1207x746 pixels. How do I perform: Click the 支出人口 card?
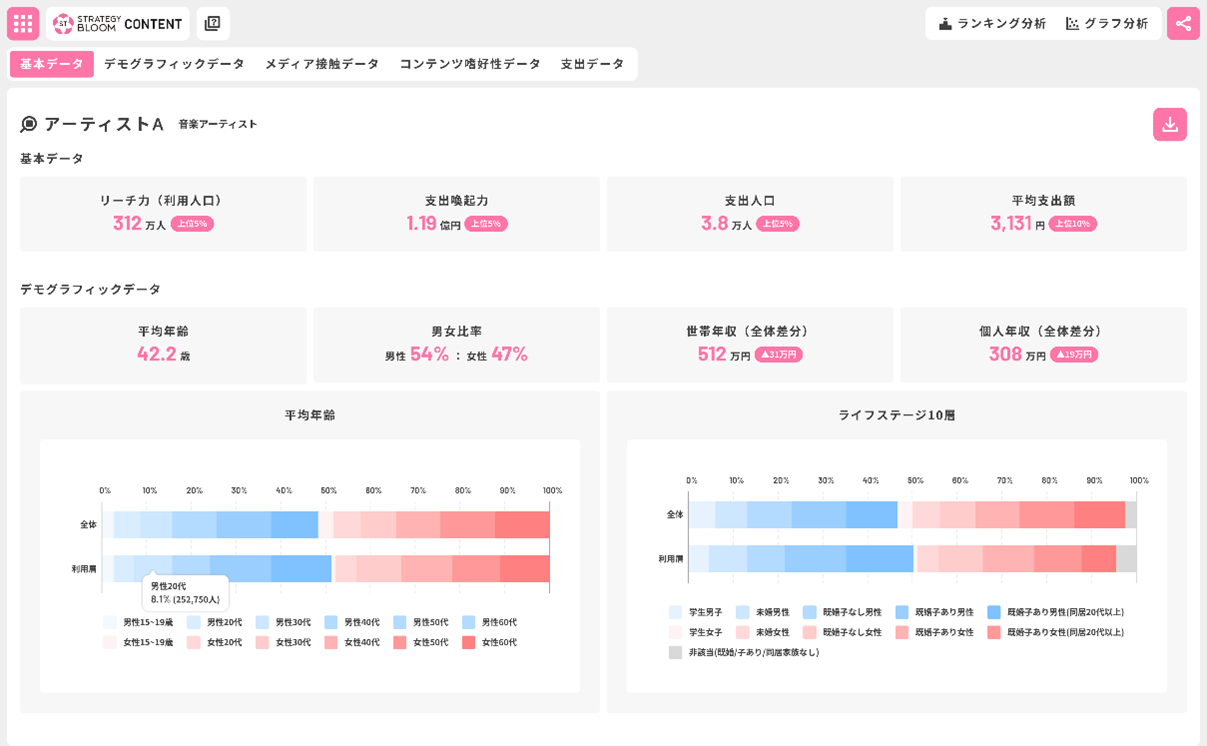pos(750,214)
